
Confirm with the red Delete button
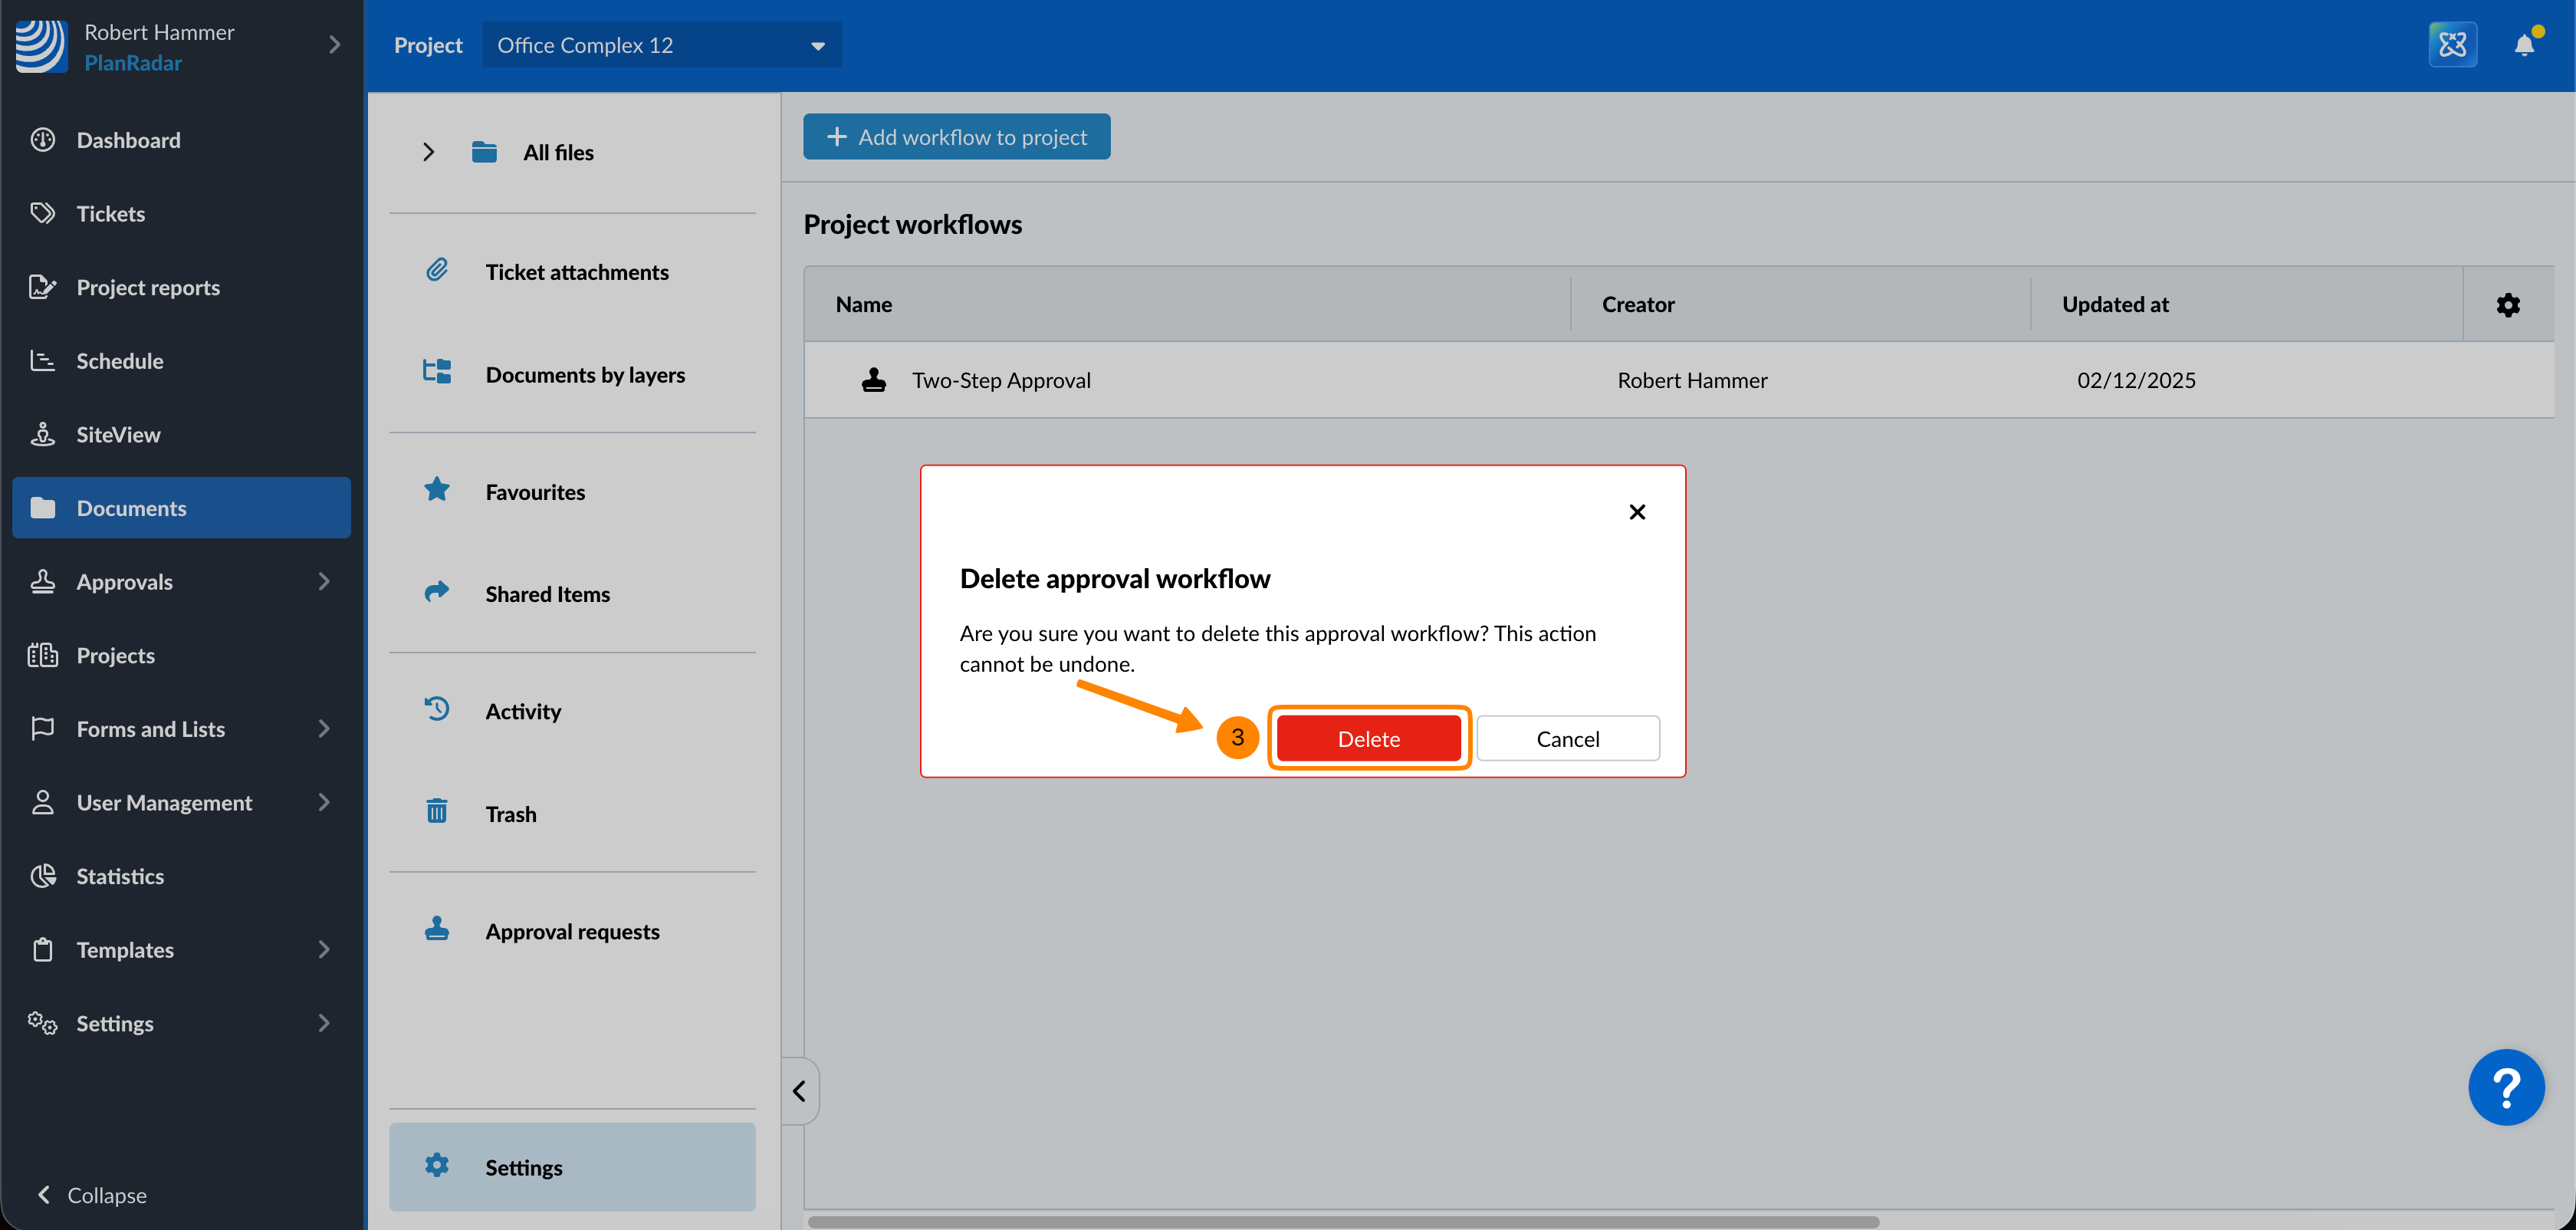pos(1368,739)
